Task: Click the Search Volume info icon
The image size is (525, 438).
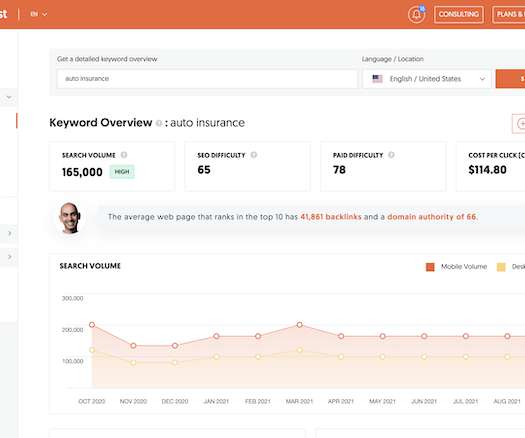Action: (x=124, y=155)
